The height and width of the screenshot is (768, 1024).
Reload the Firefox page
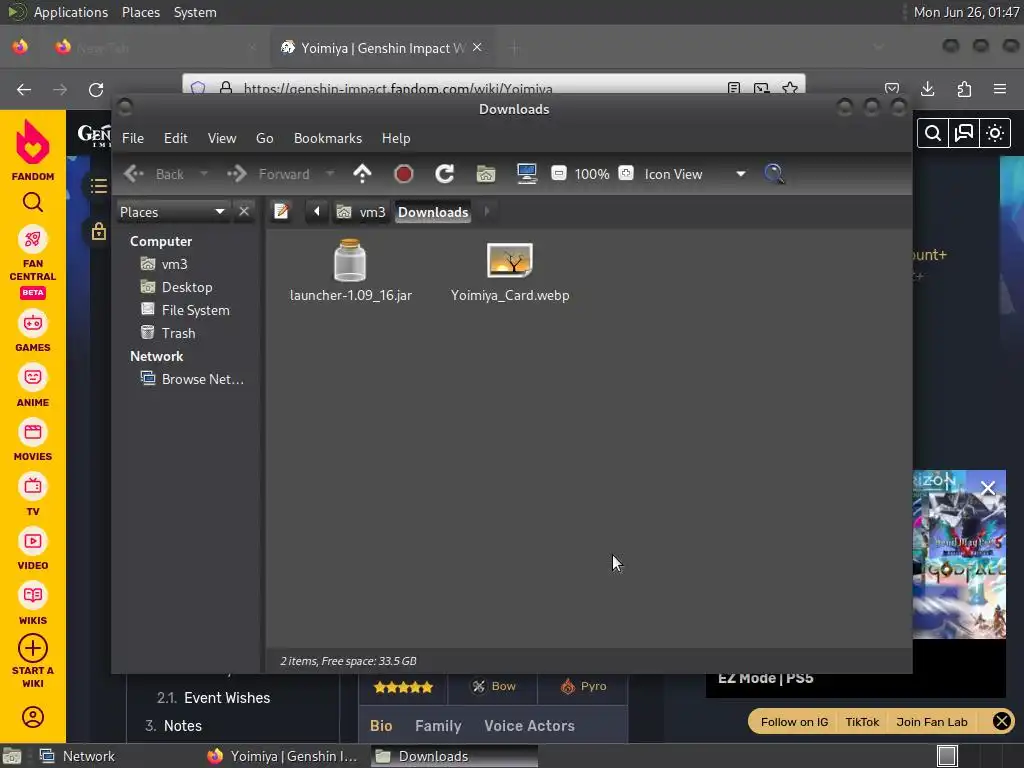(x=96, y=89)
